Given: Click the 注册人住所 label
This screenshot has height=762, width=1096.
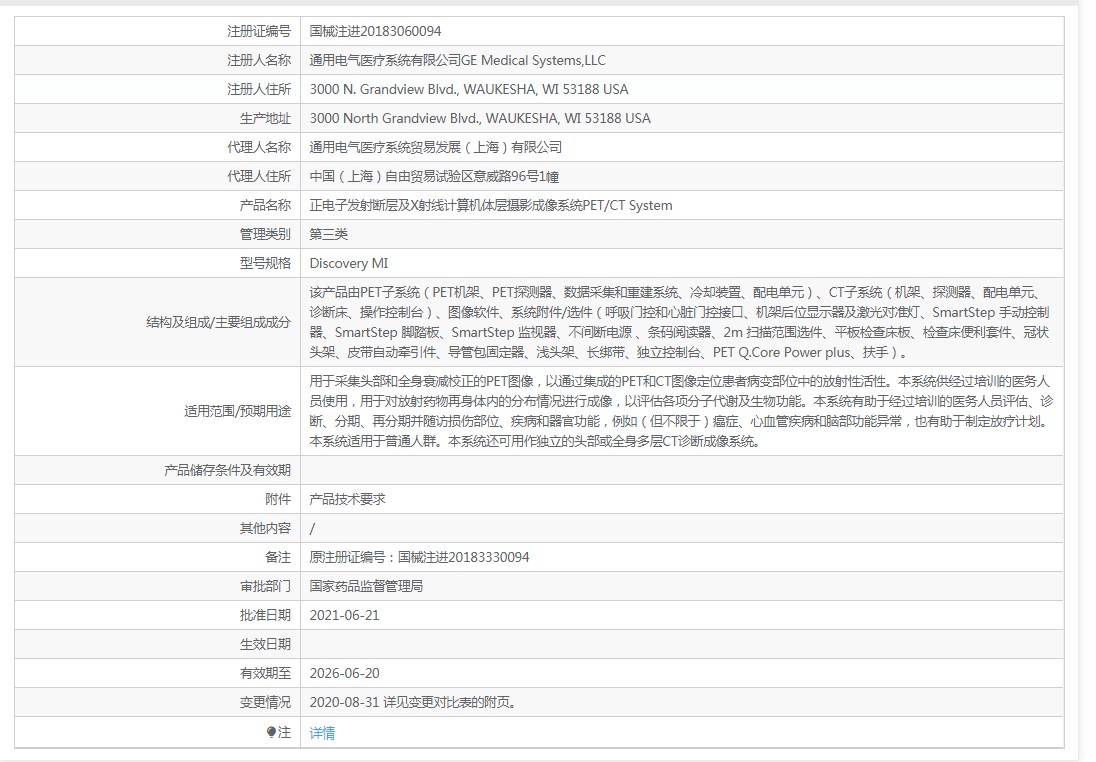Looking at the screenshot, I should tap(259, 89).
